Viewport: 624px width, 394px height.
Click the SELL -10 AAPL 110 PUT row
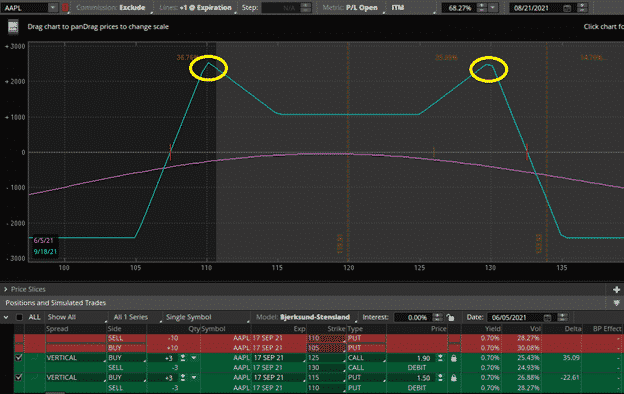point(318,338)
